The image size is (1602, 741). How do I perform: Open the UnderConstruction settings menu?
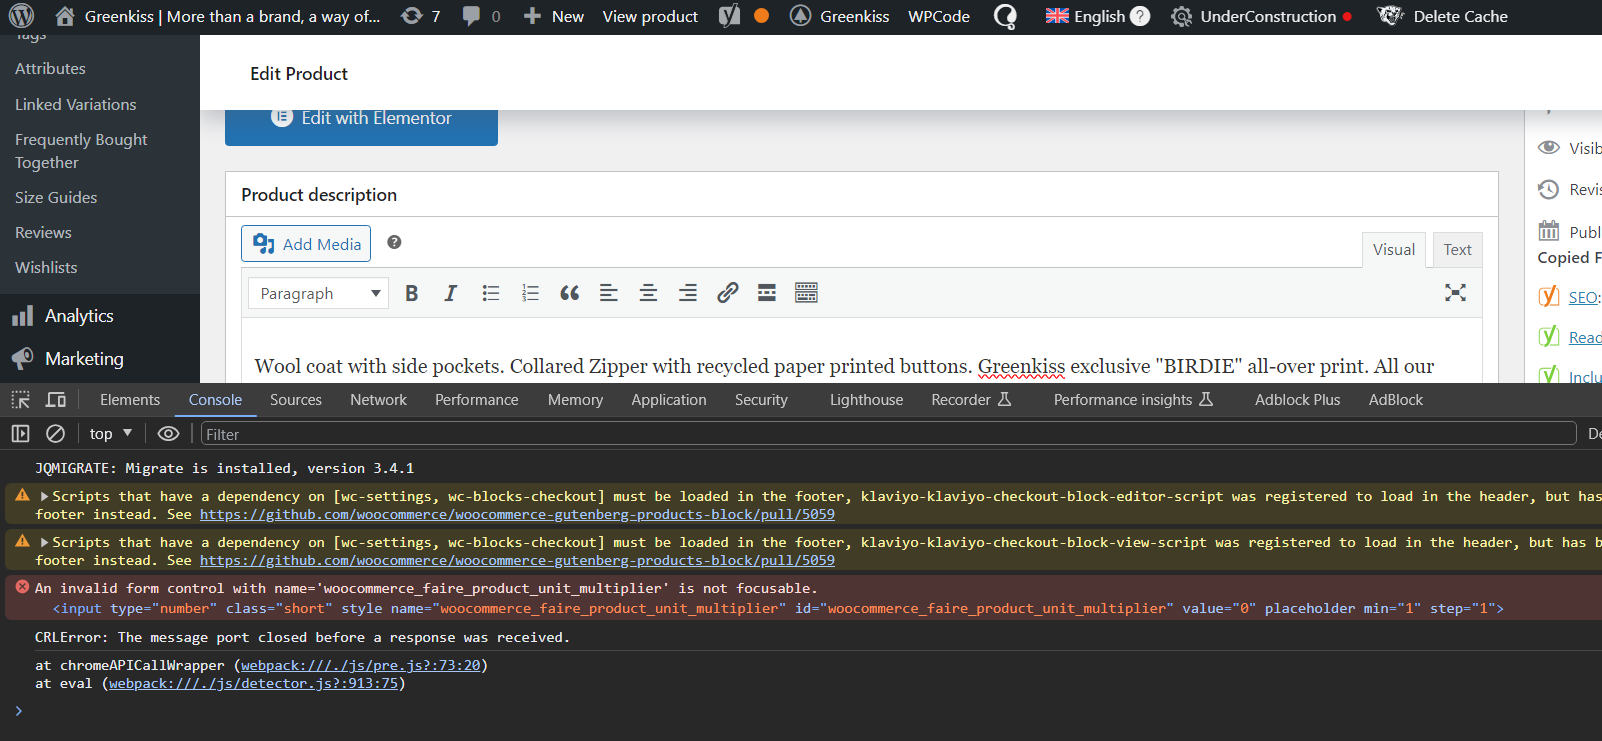[x=1261, y=16]
